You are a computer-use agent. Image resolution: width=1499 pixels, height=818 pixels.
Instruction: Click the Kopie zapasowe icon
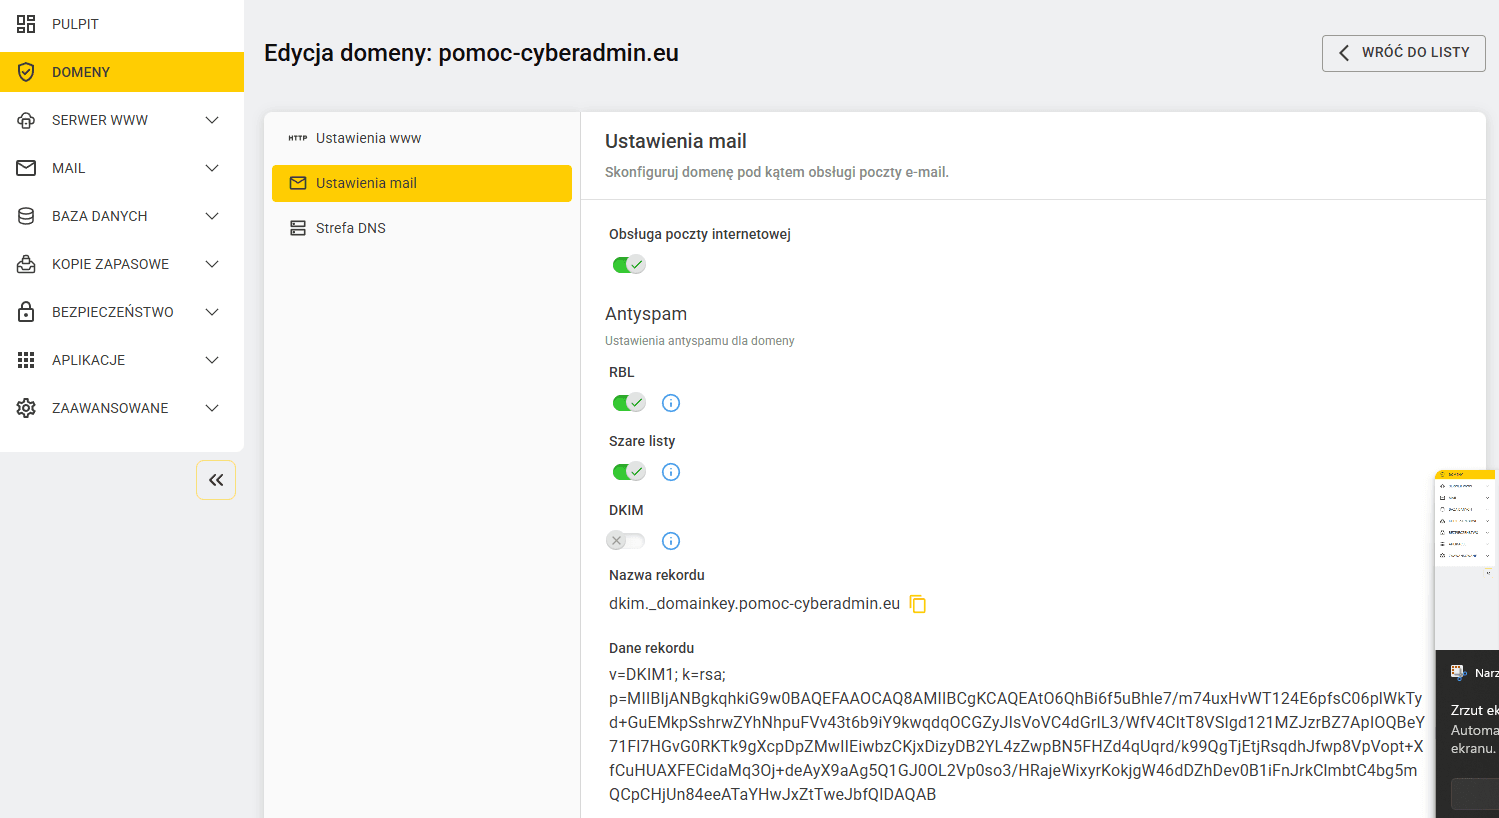26,264
